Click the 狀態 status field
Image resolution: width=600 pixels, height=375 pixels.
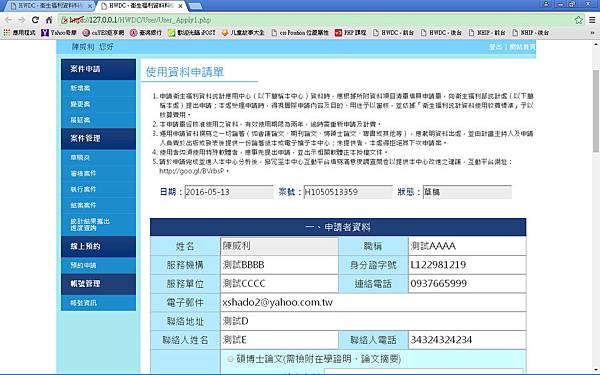tap(467, 192)
